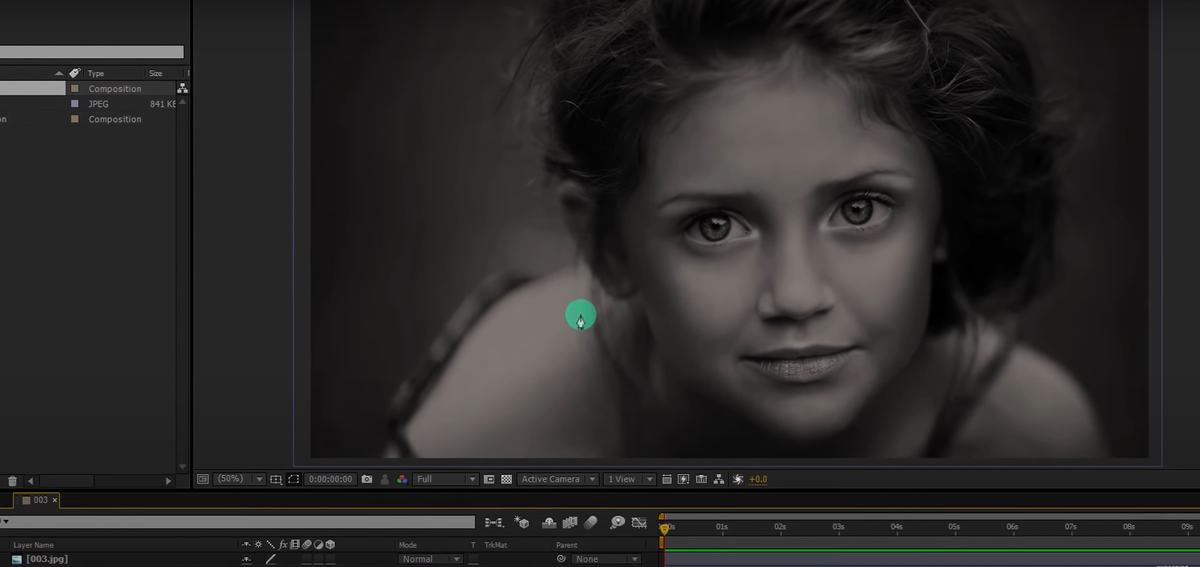Click the Brainstorm icon in timeline
Screen dimensions: 1200x567
point(617,522)
